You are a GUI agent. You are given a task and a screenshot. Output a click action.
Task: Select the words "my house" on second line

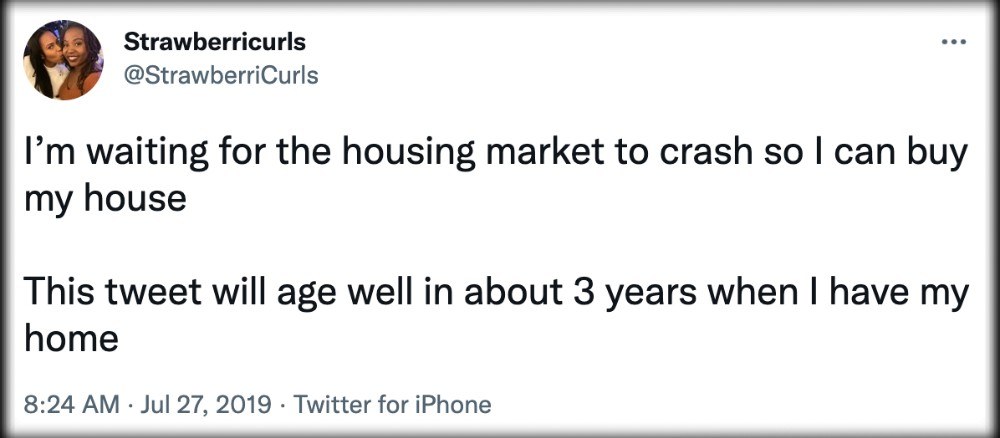pyautogui.click(x=105, y=200)
